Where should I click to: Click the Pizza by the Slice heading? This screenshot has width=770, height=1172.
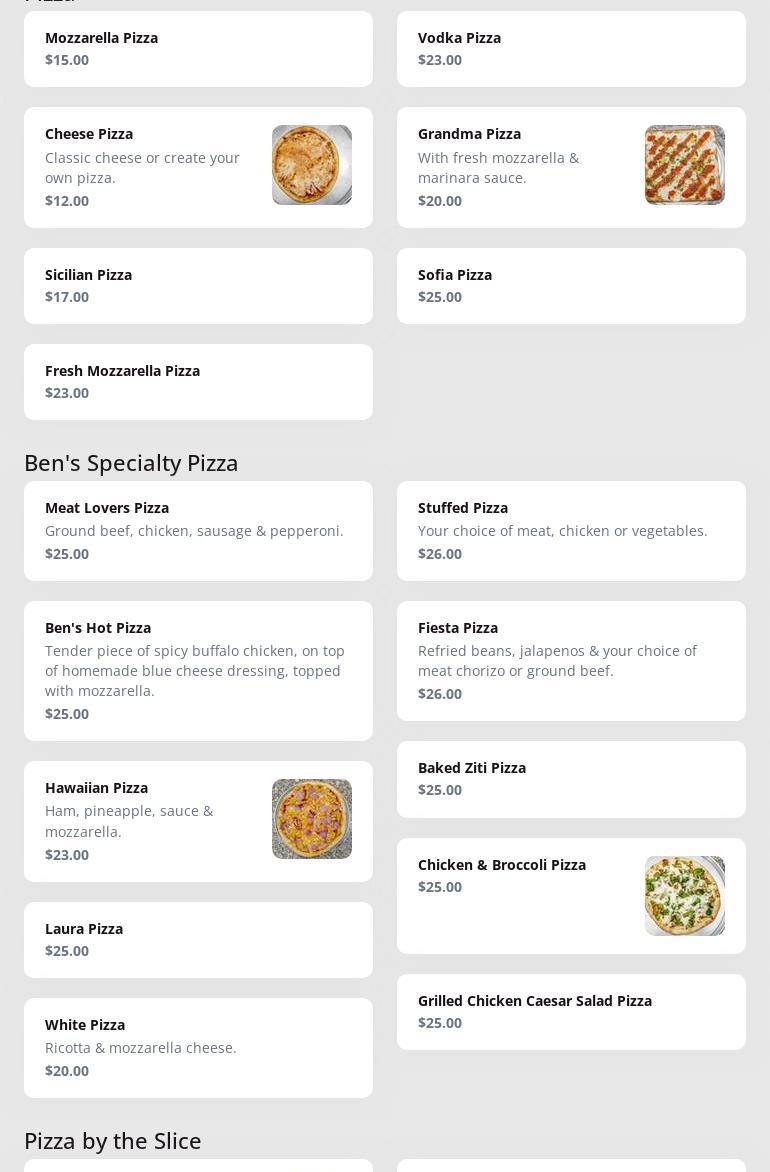(x=113, y=1141)
